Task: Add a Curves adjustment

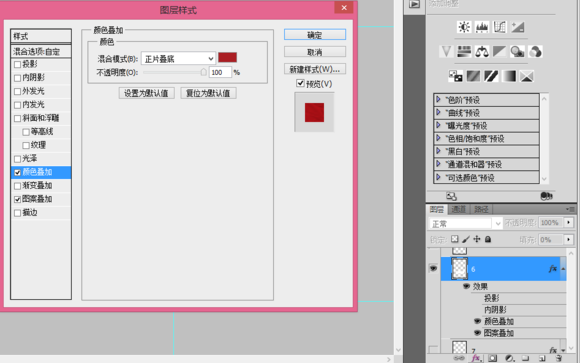Action: point(499,27)
